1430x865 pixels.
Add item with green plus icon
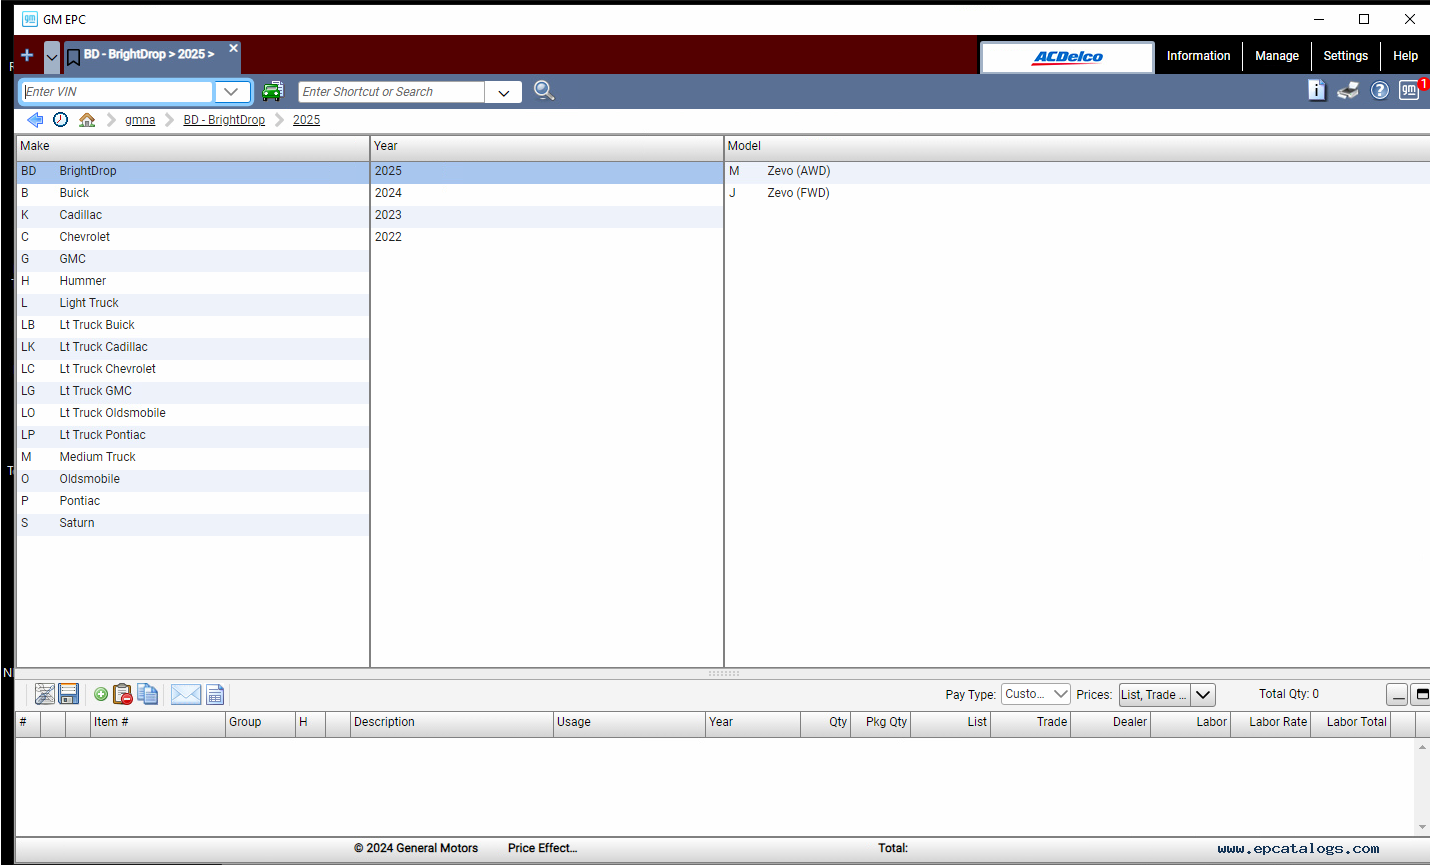[x=101, y=694]
